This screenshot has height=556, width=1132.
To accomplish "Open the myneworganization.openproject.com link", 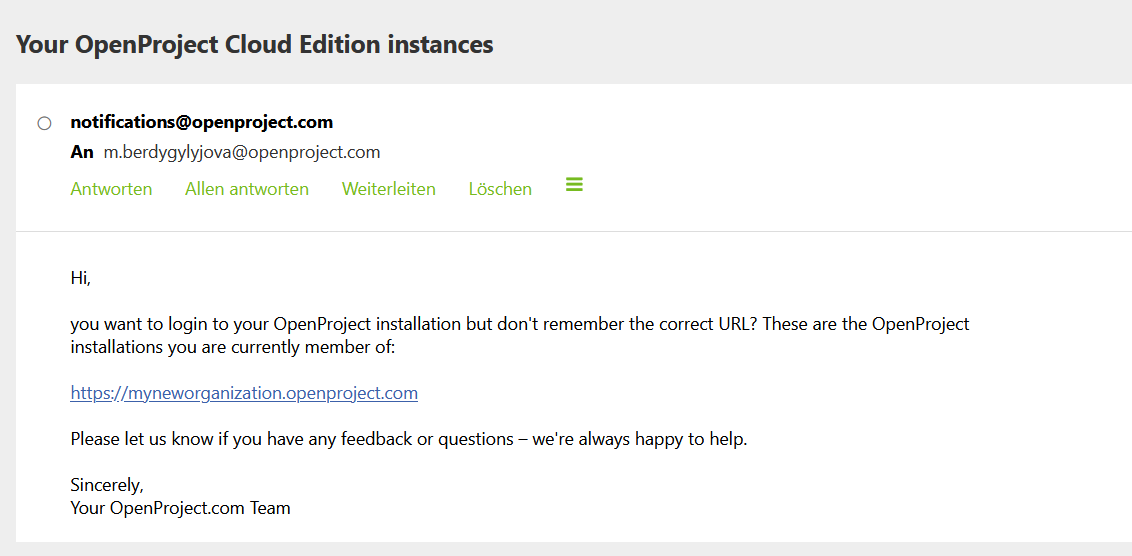I will pyautogui.click(x=244, y=393).
